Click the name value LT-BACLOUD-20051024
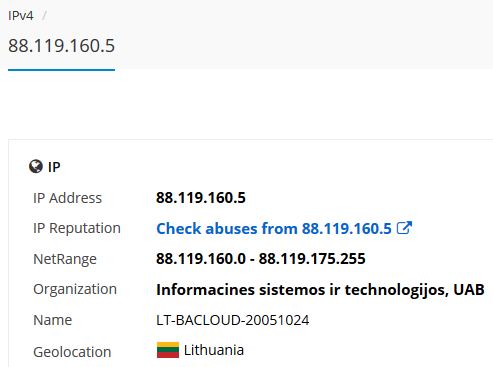Viewport: 493px width, 367px height. point(233,320)
